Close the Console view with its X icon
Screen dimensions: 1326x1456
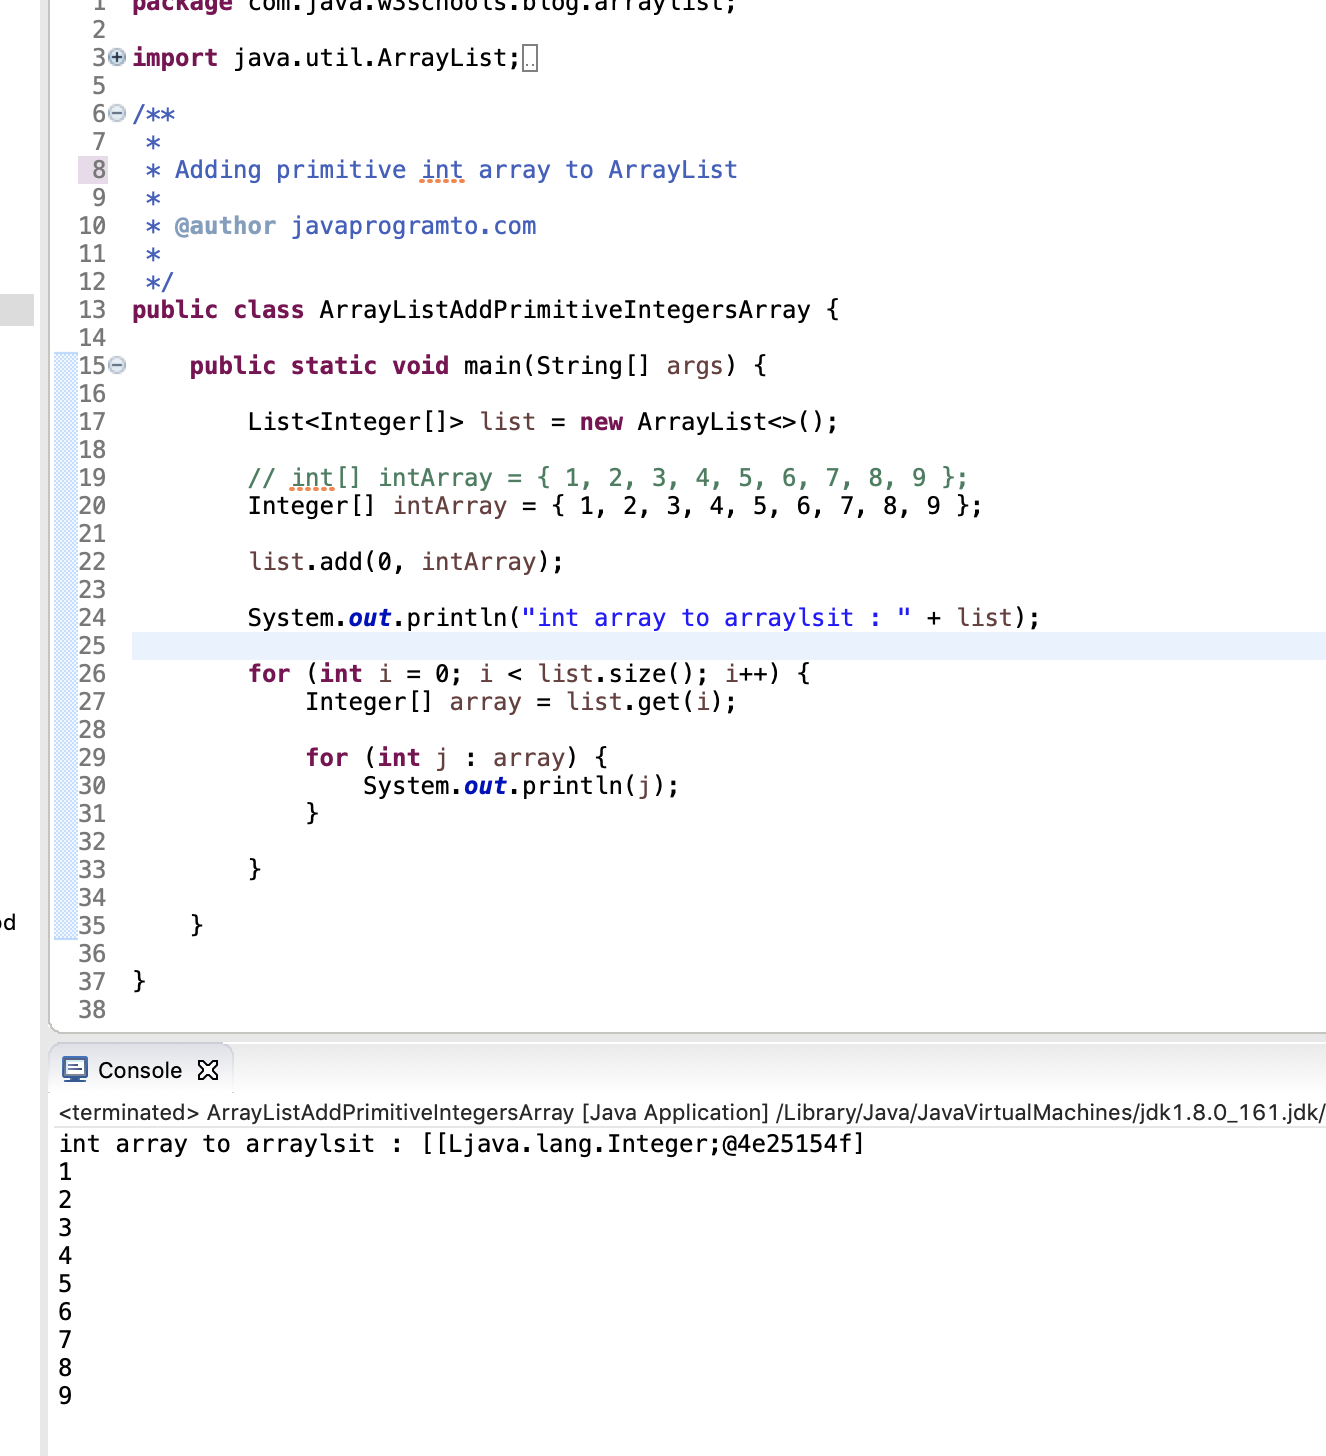[207, 1070]
